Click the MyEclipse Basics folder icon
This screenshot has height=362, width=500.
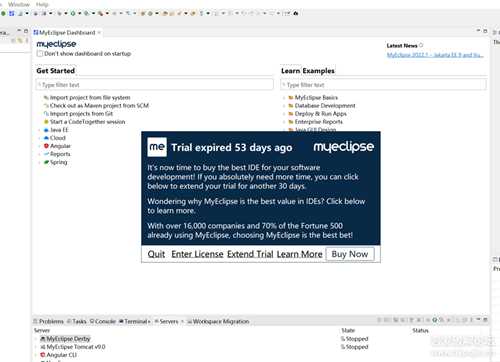point(291,98)
